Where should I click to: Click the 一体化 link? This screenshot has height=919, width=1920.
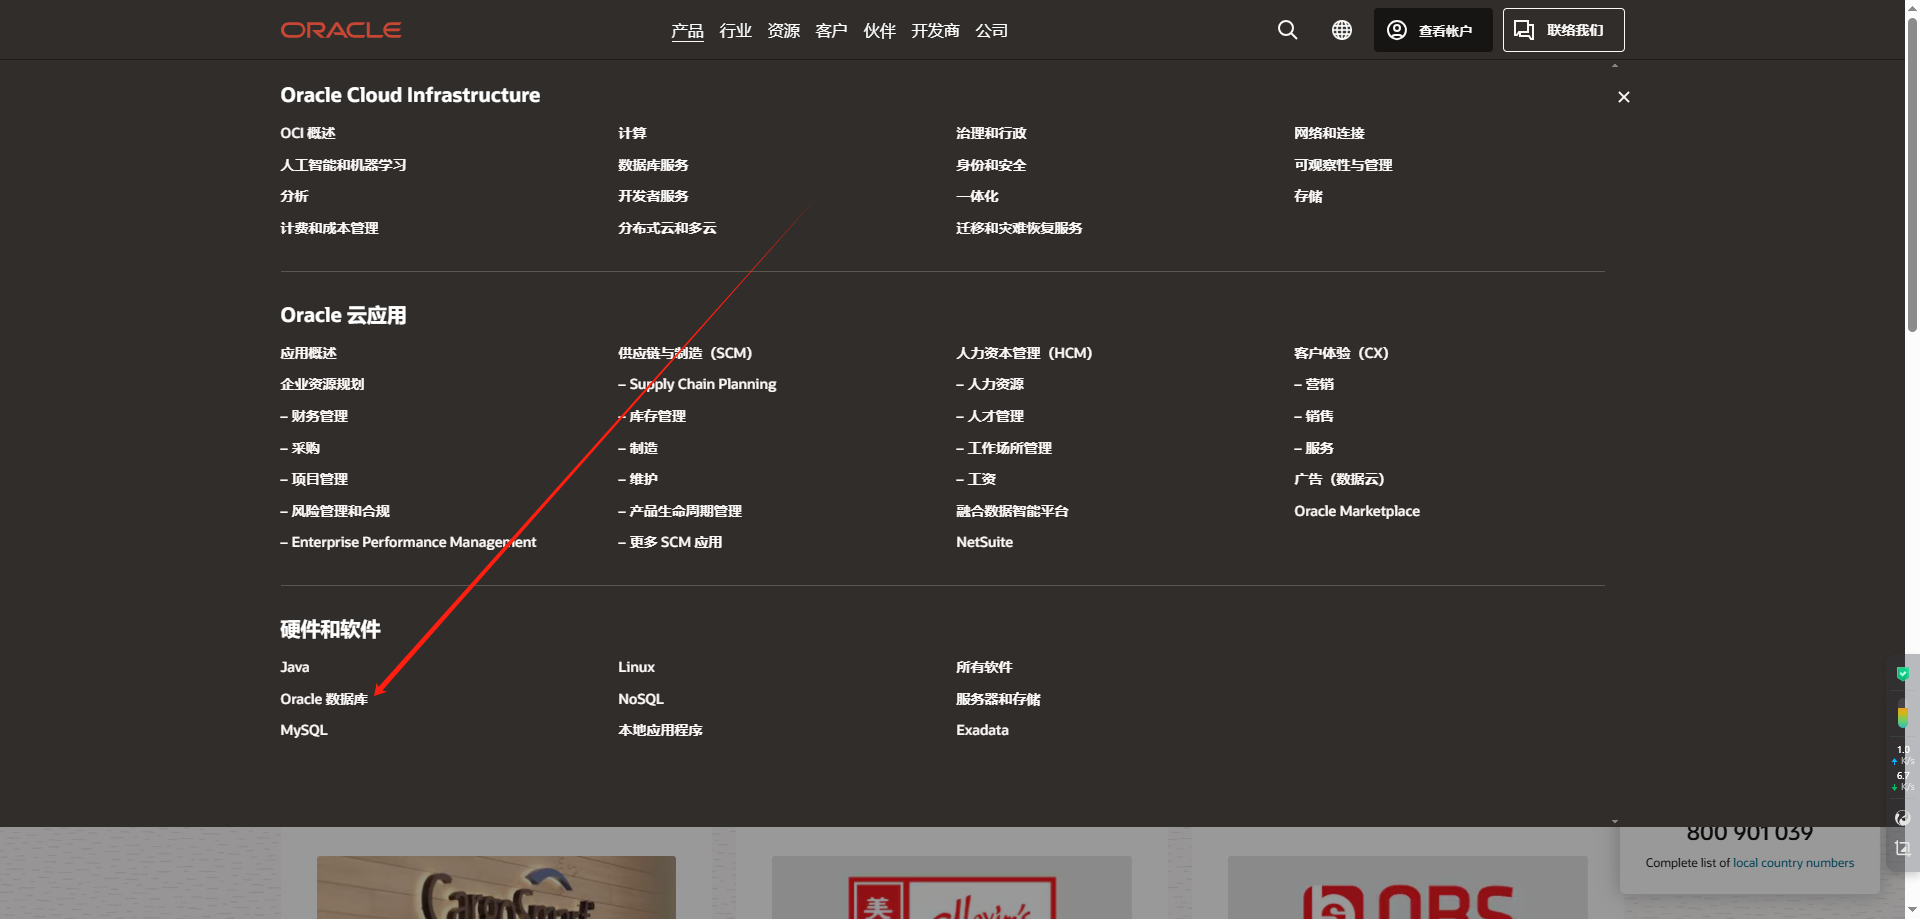977,196
